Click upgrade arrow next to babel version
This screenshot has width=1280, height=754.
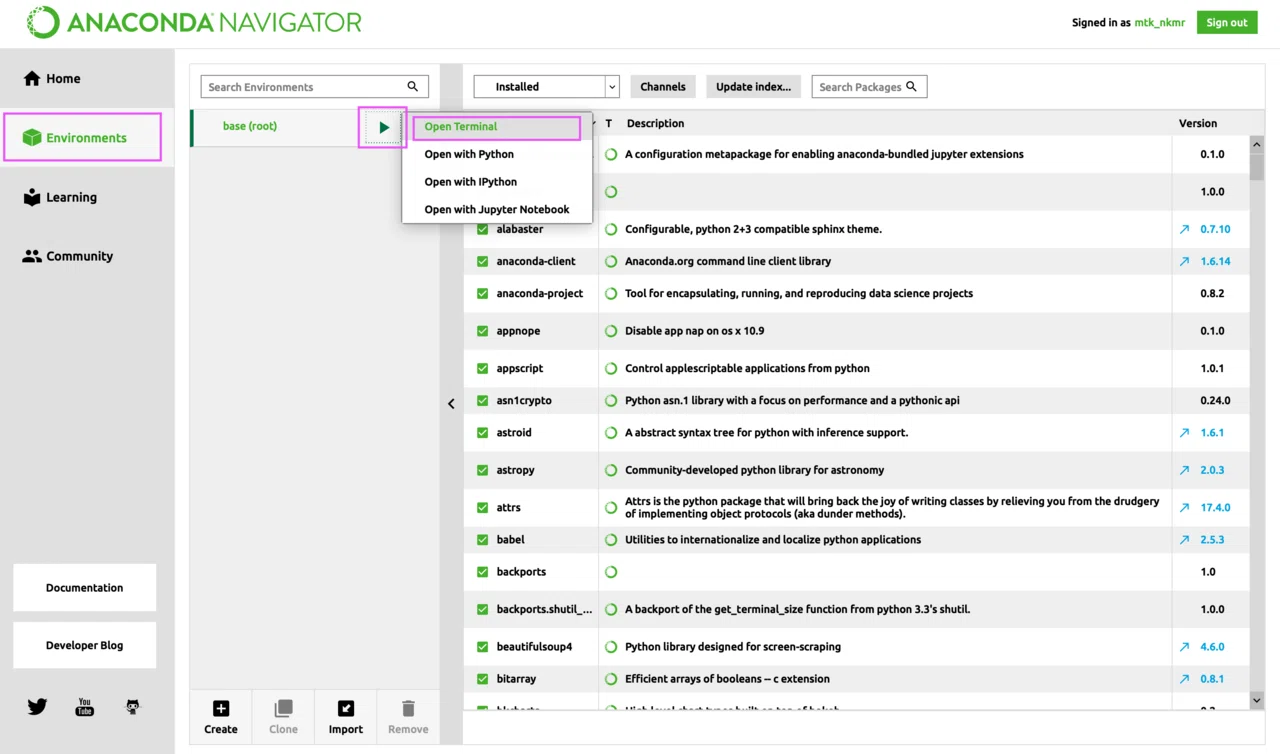click(1184, 539)
